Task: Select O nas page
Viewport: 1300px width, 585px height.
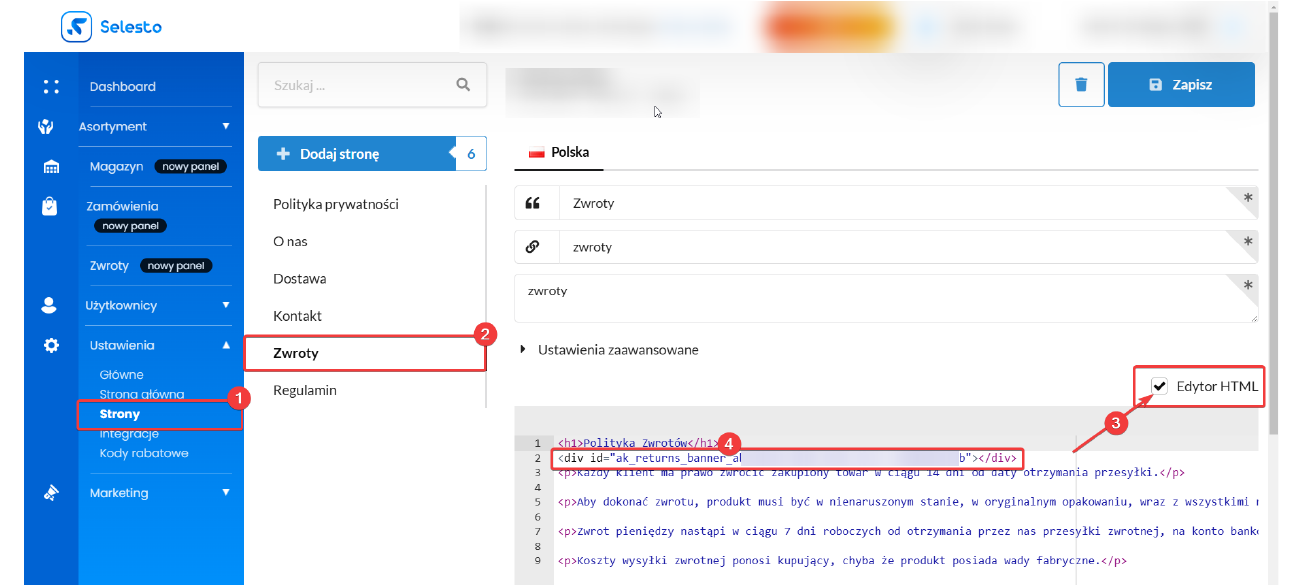Action: (x=291, y=241)
